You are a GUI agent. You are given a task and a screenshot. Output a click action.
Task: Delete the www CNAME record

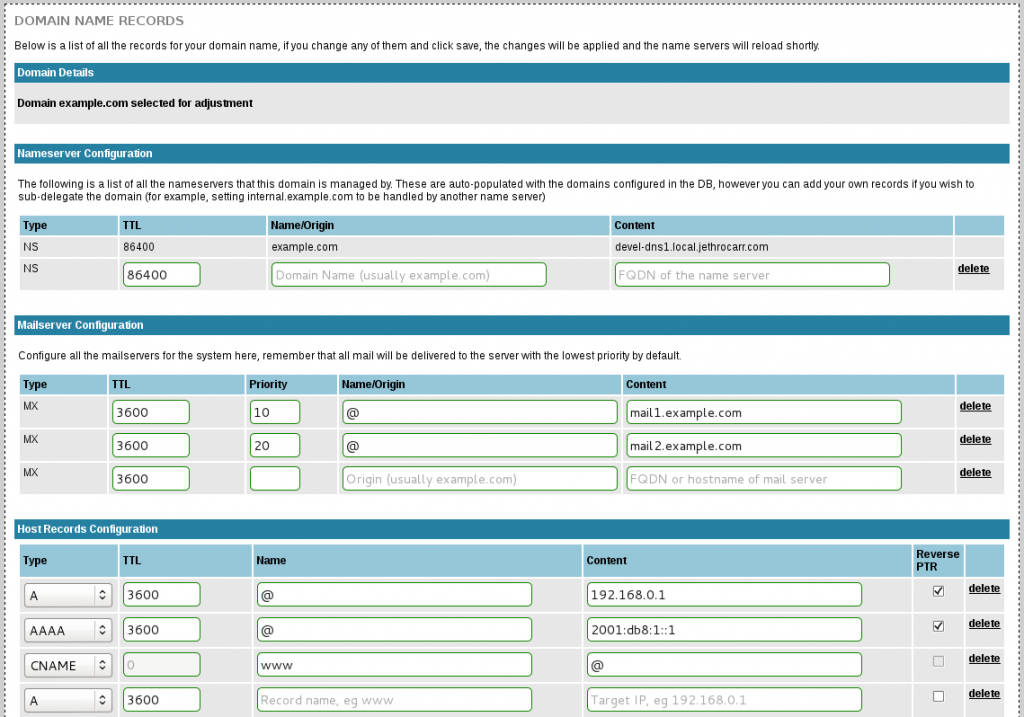click(984, 658)
